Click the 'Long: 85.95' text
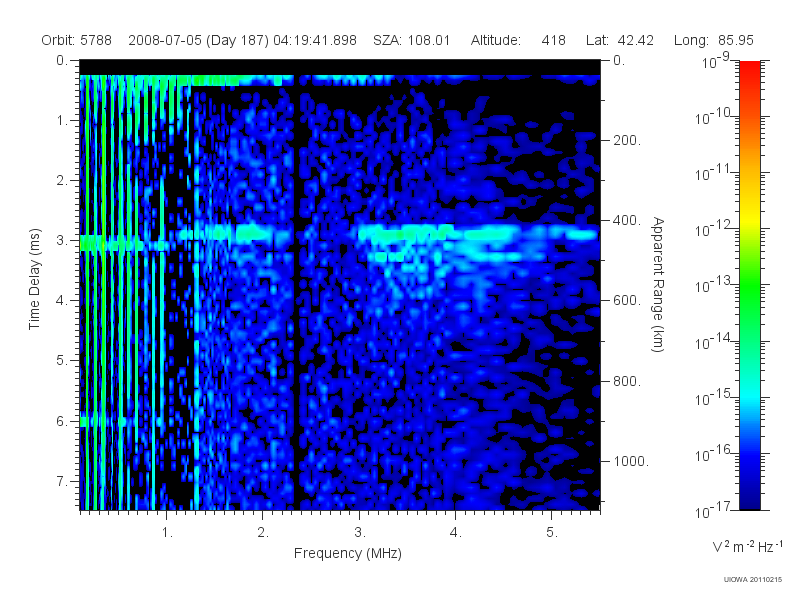The image size is (800, 600). tap(714, 40)
